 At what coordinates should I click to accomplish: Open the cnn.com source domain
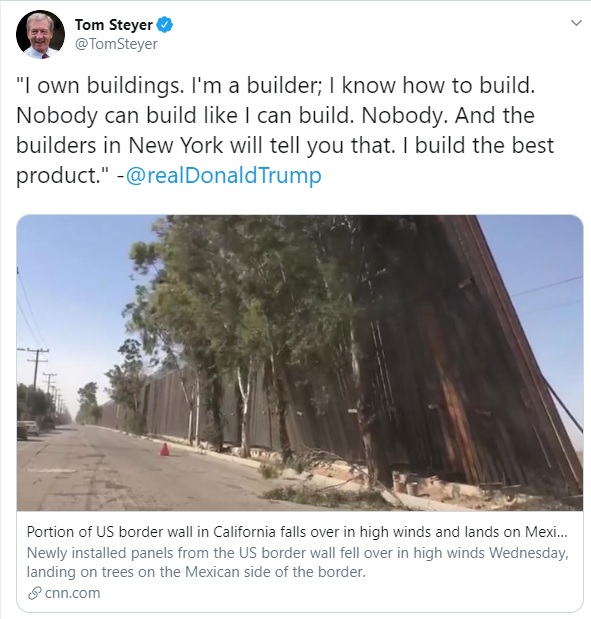pyautogui.click(x=73, y=593)
